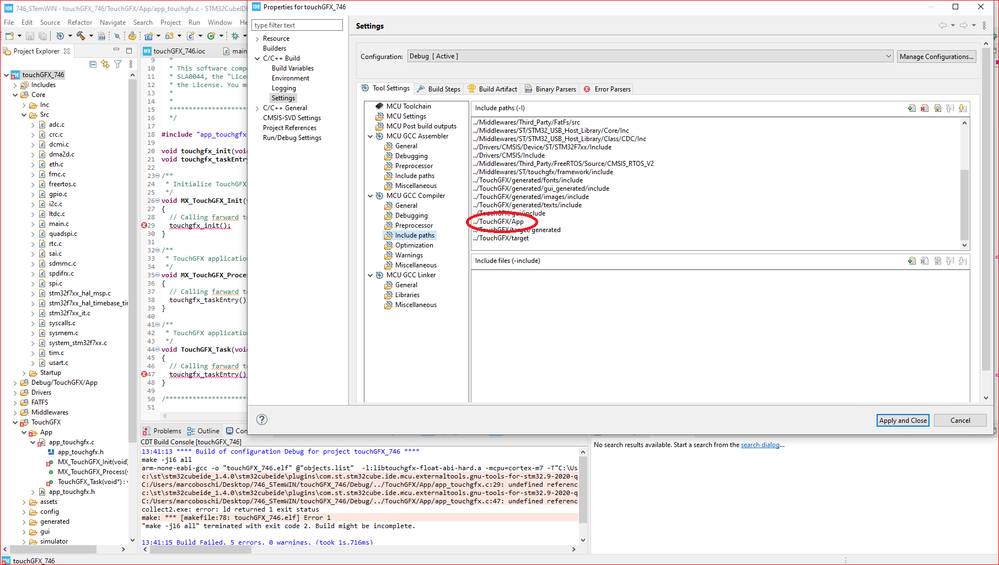Click the Add include path icon

click(x=911, y=108)
